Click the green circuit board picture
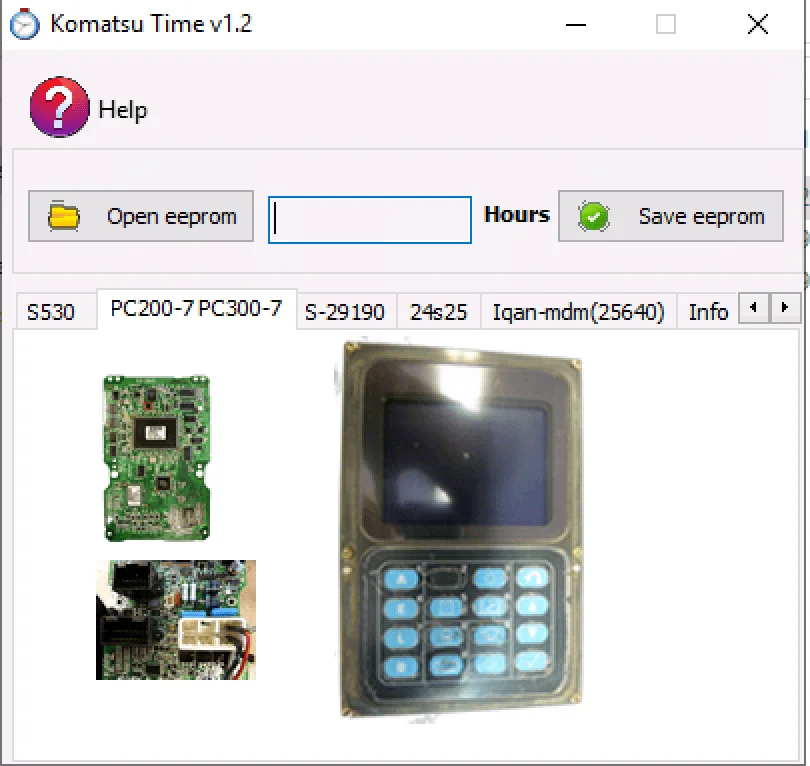 point(157,458)
